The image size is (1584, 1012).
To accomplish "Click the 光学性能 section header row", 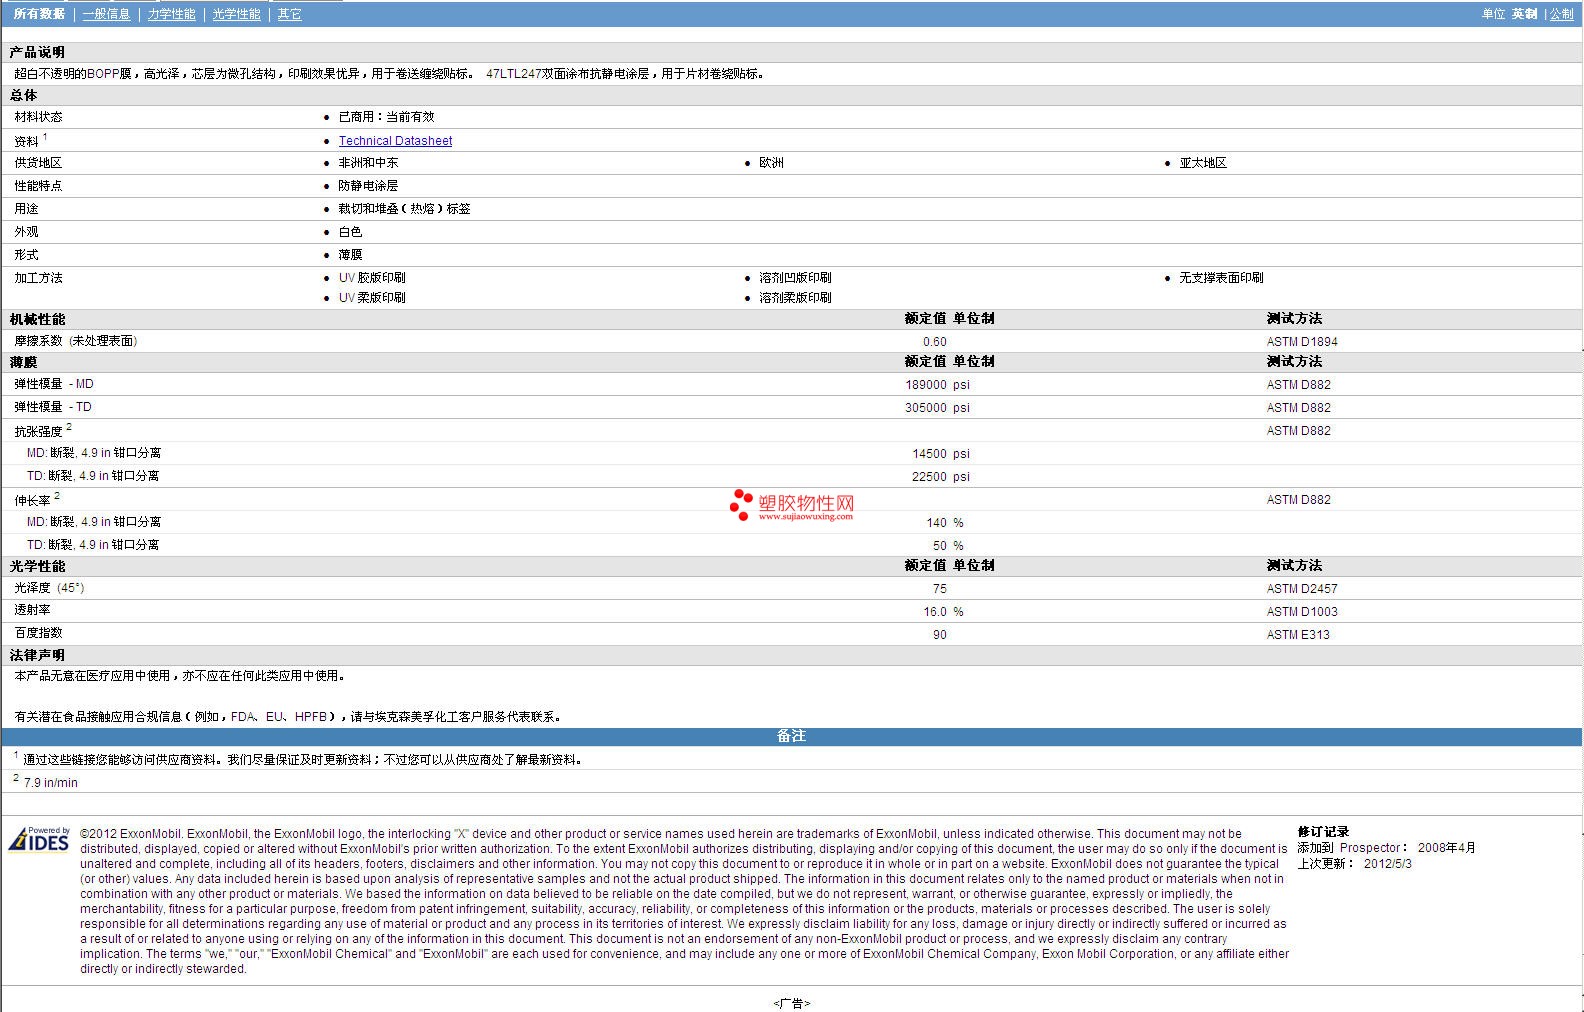I will tap(38, 566).
